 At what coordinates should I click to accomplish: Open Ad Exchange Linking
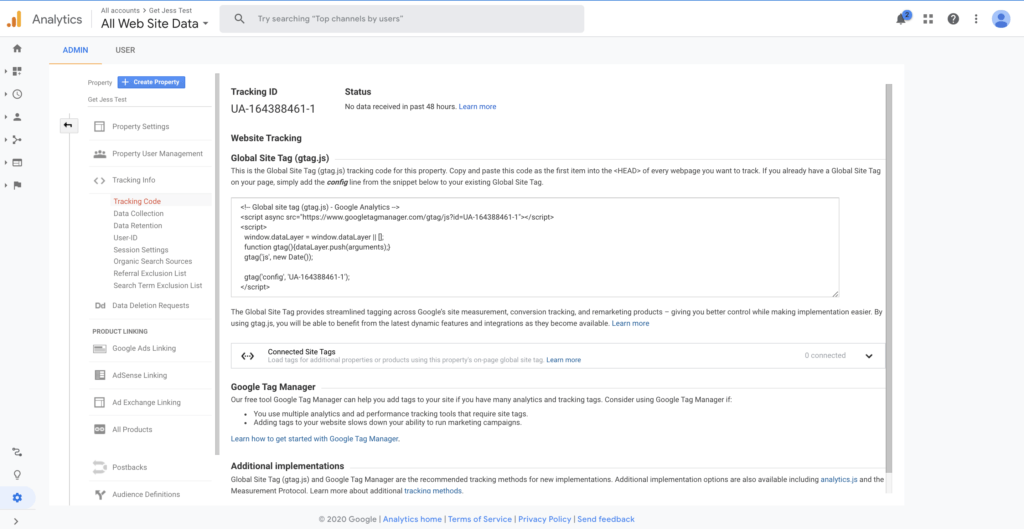(146, 402)
